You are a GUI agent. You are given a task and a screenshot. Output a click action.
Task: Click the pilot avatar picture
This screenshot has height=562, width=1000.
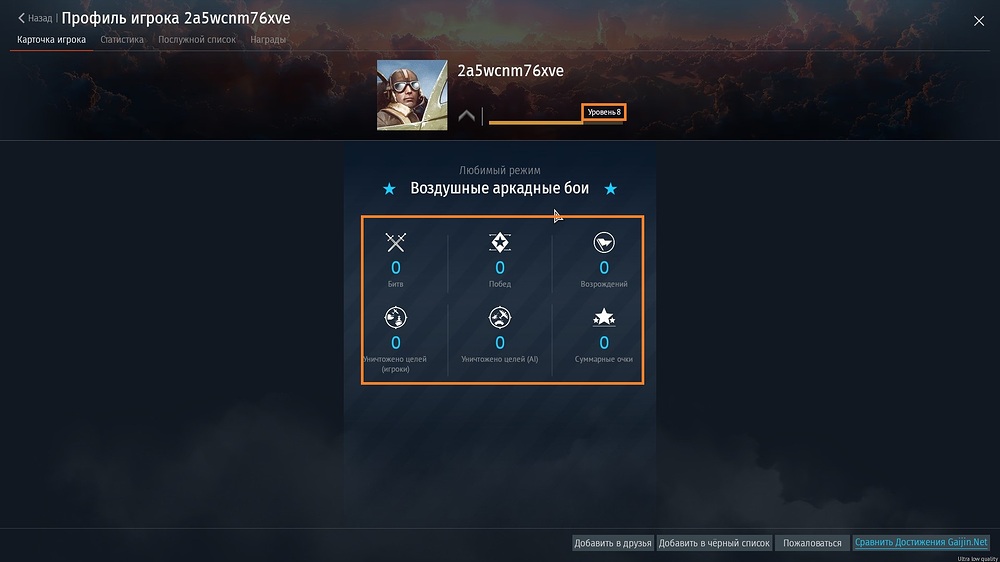coord(412,95)
